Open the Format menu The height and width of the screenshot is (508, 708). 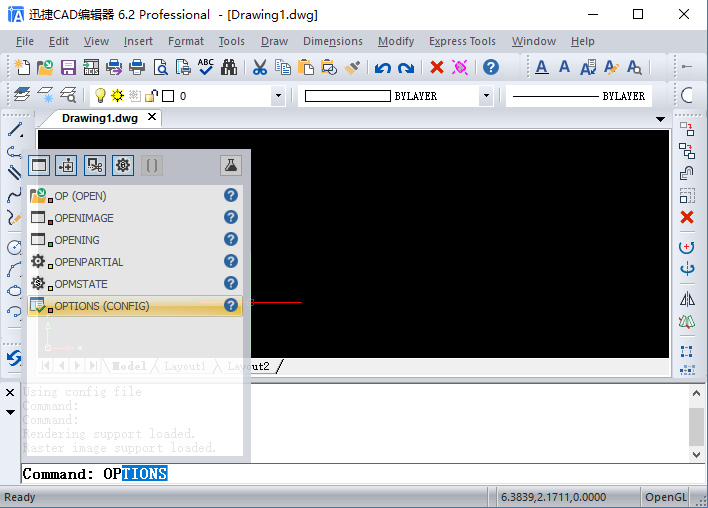click(x=186, y=41)
